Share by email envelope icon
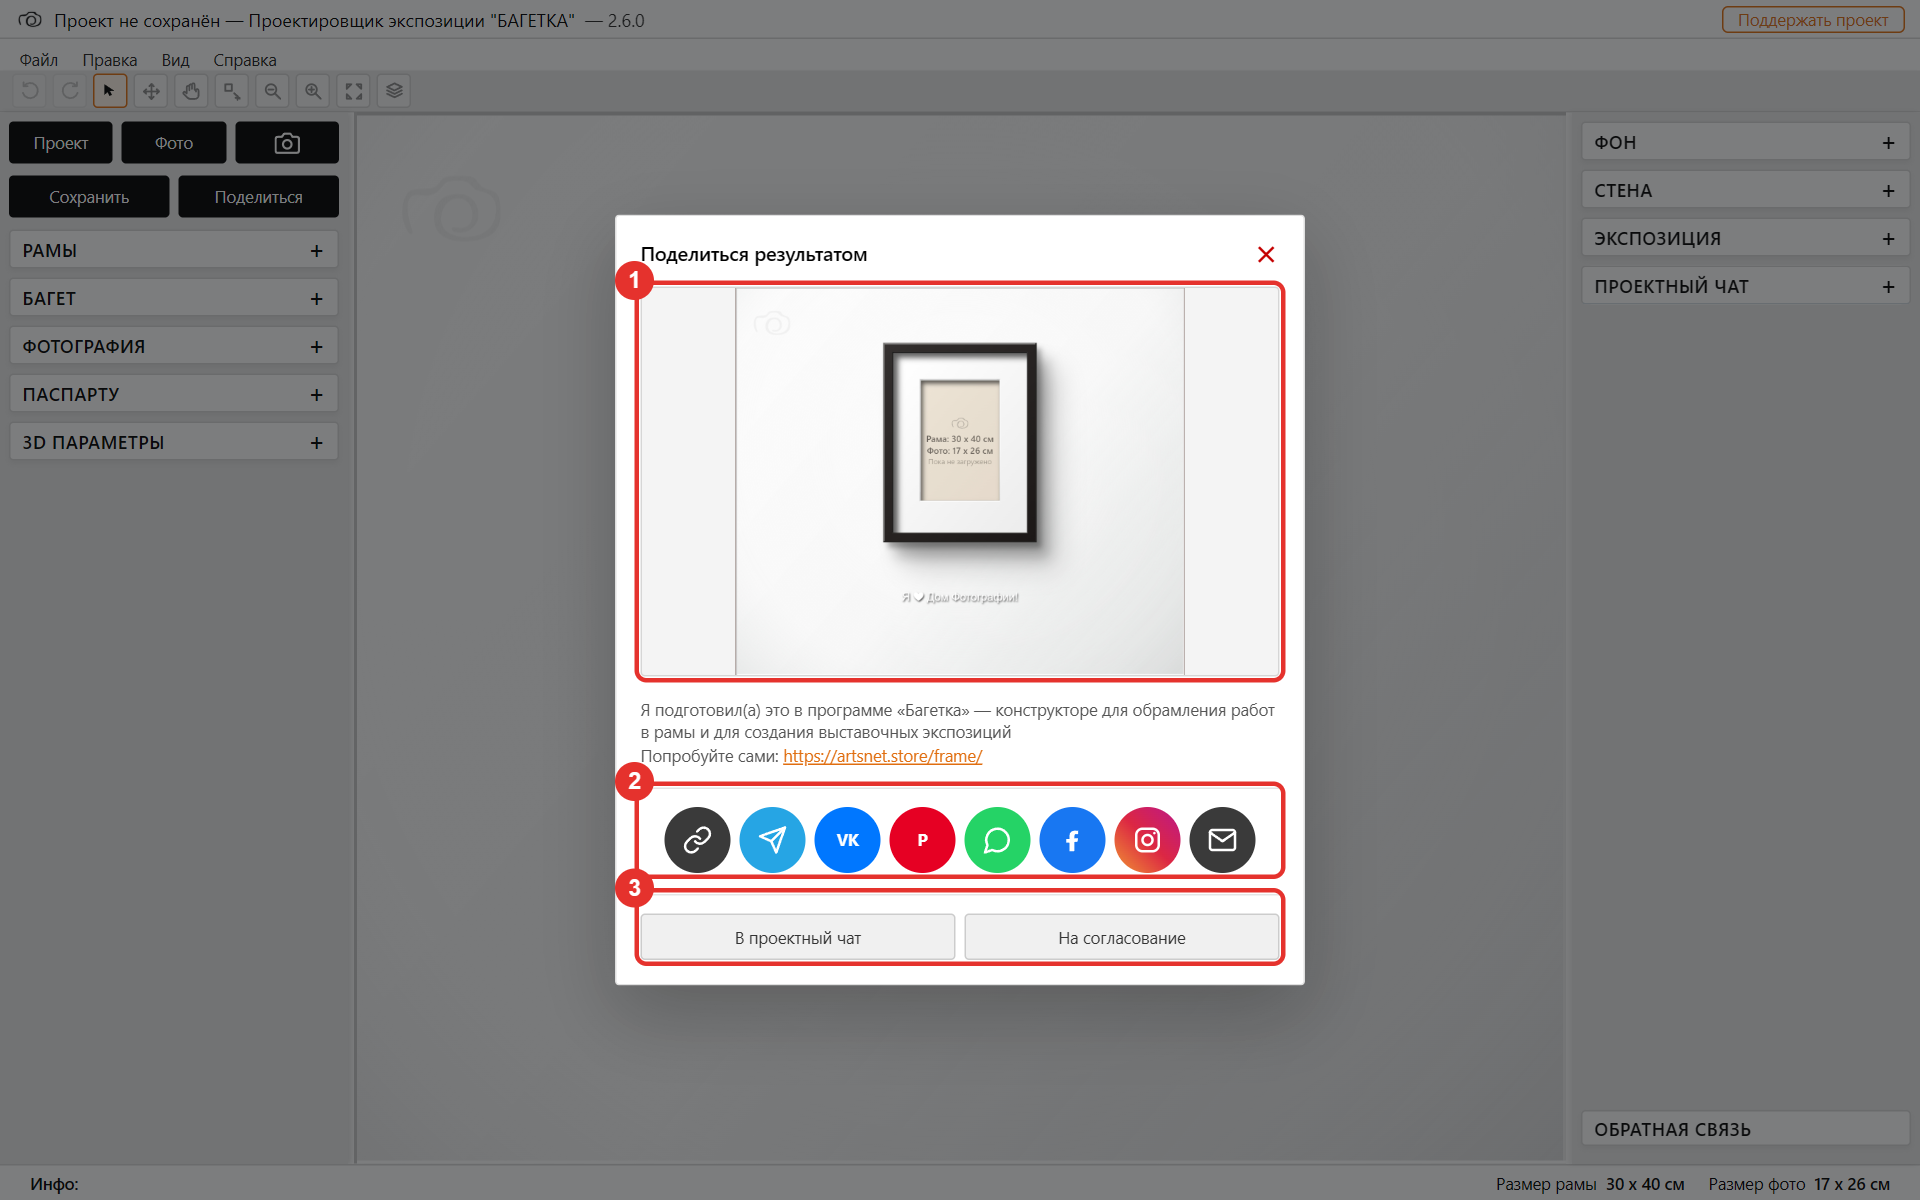 point(1222,840)
